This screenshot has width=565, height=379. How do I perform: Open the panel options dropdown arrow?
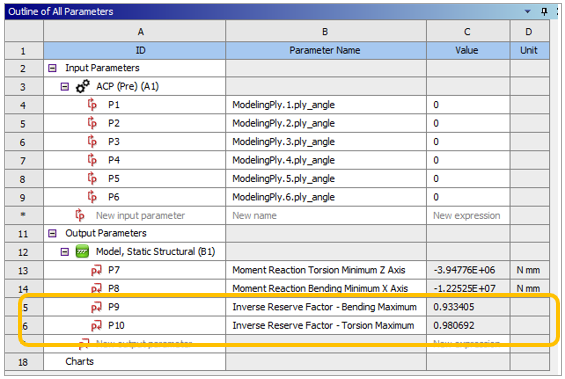tap(528, 12)
